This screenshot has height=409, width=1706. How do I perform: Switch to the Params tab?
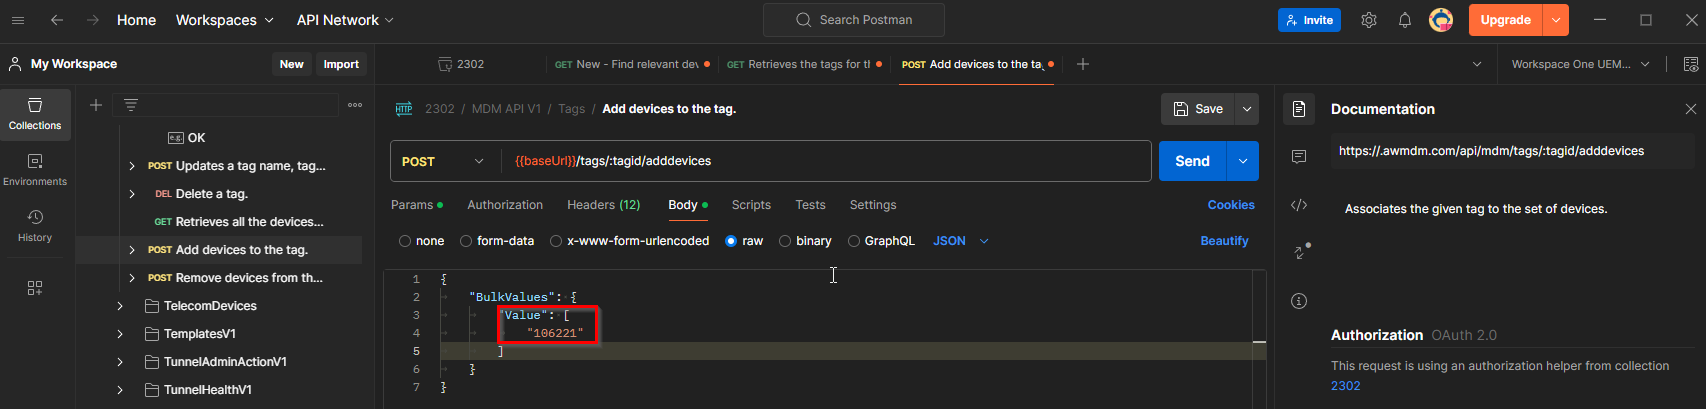point(416,205)
